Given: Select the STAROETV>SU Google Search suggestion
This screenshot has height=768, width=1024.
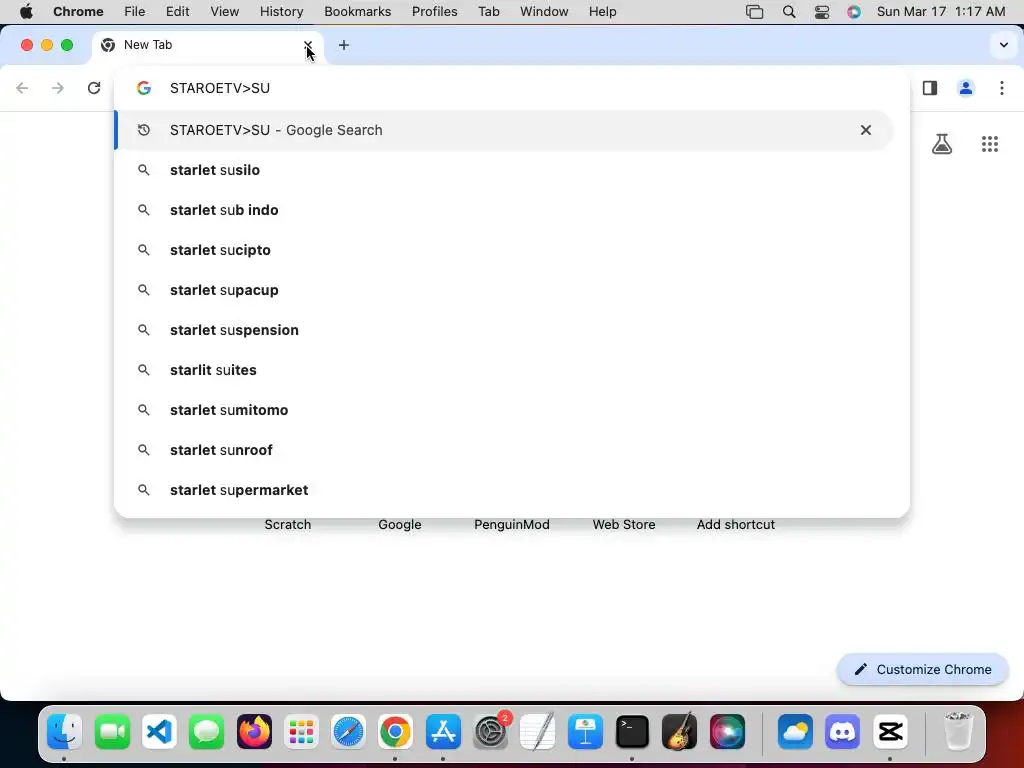Looking at the screenshot, I should 504,130.
